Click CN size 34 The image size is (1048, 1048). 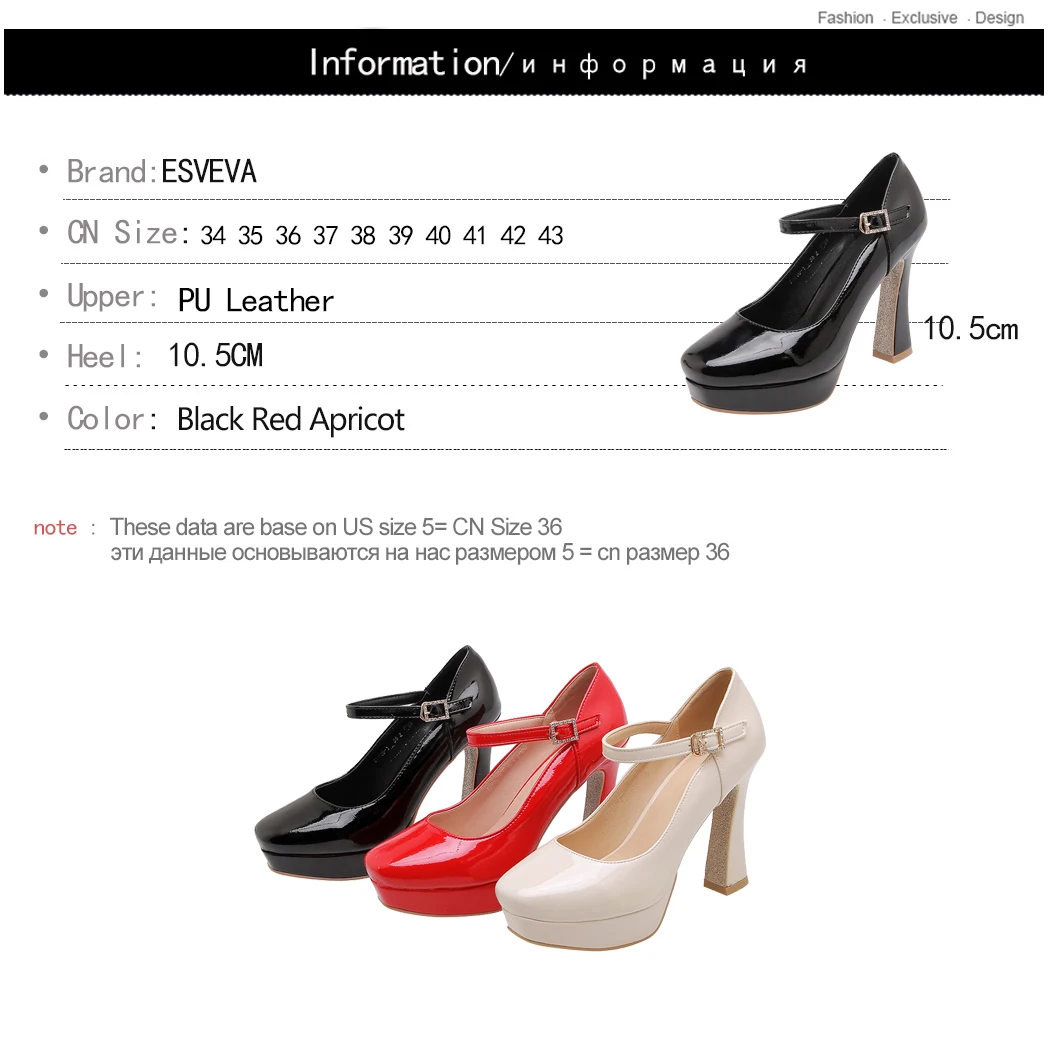(x=213, y=235)
